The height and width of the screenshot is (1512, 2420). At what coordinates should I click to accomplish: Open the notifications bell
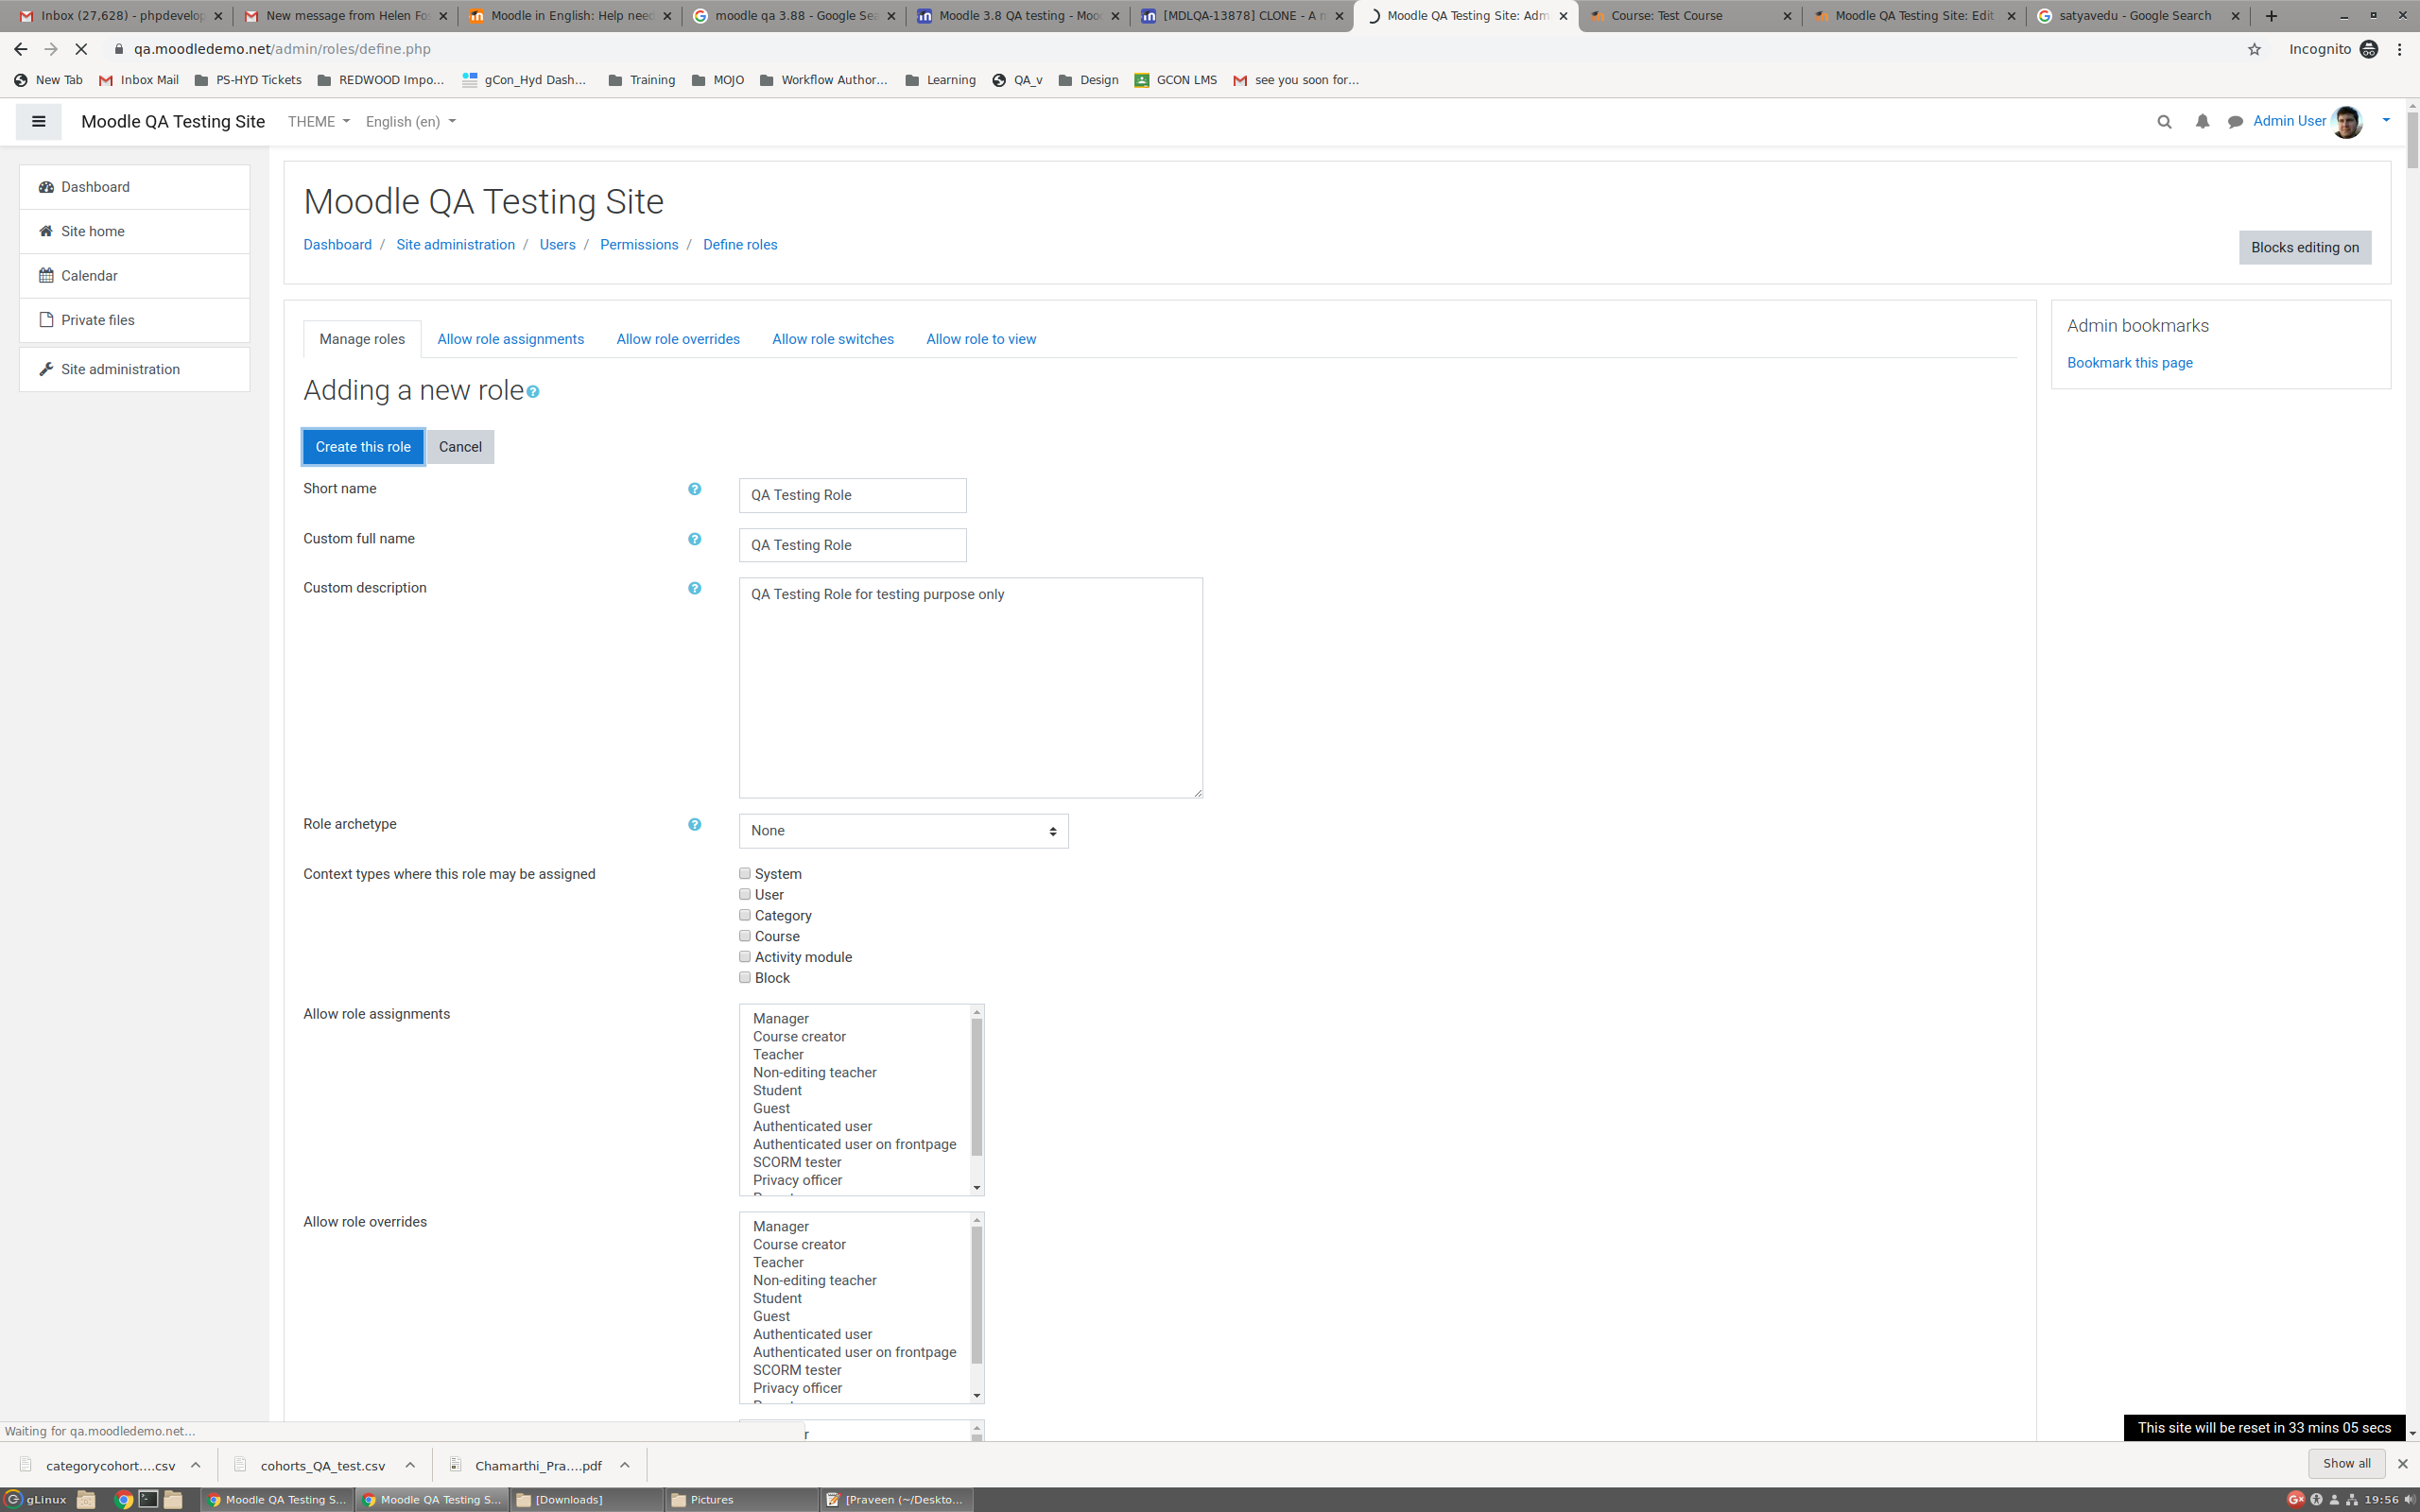[x=2202, y=122]
